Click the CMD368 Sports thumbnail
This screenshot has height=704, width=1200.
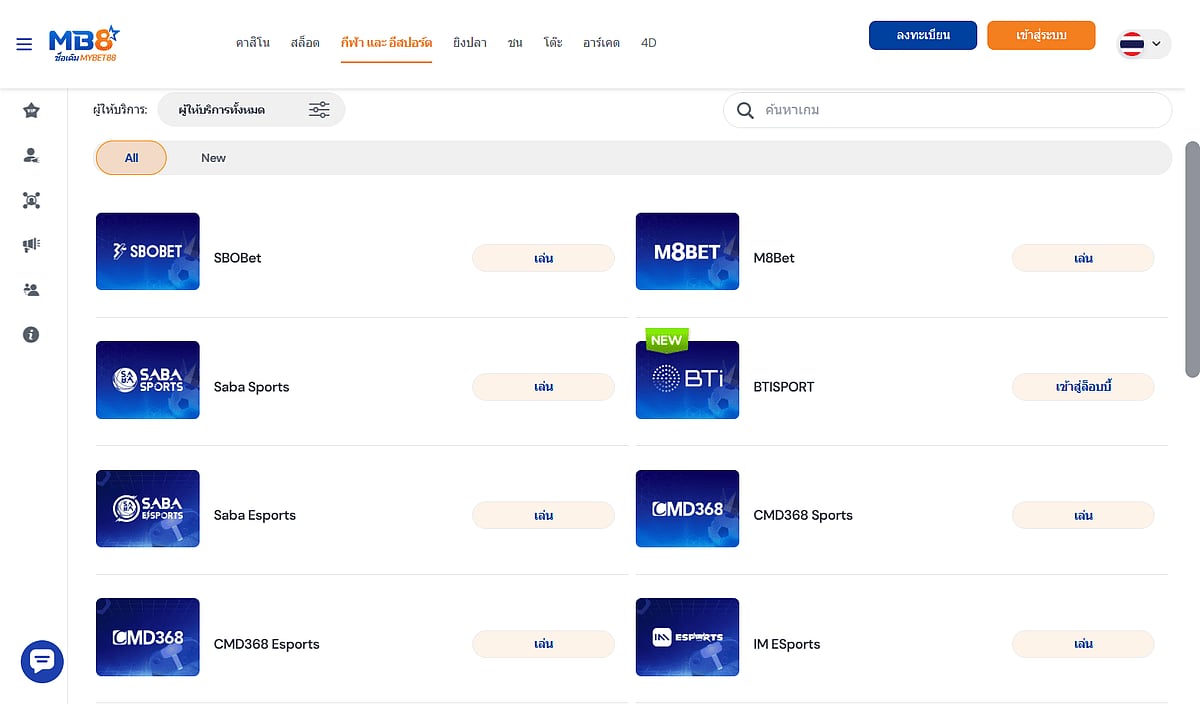tap(688, 509)
